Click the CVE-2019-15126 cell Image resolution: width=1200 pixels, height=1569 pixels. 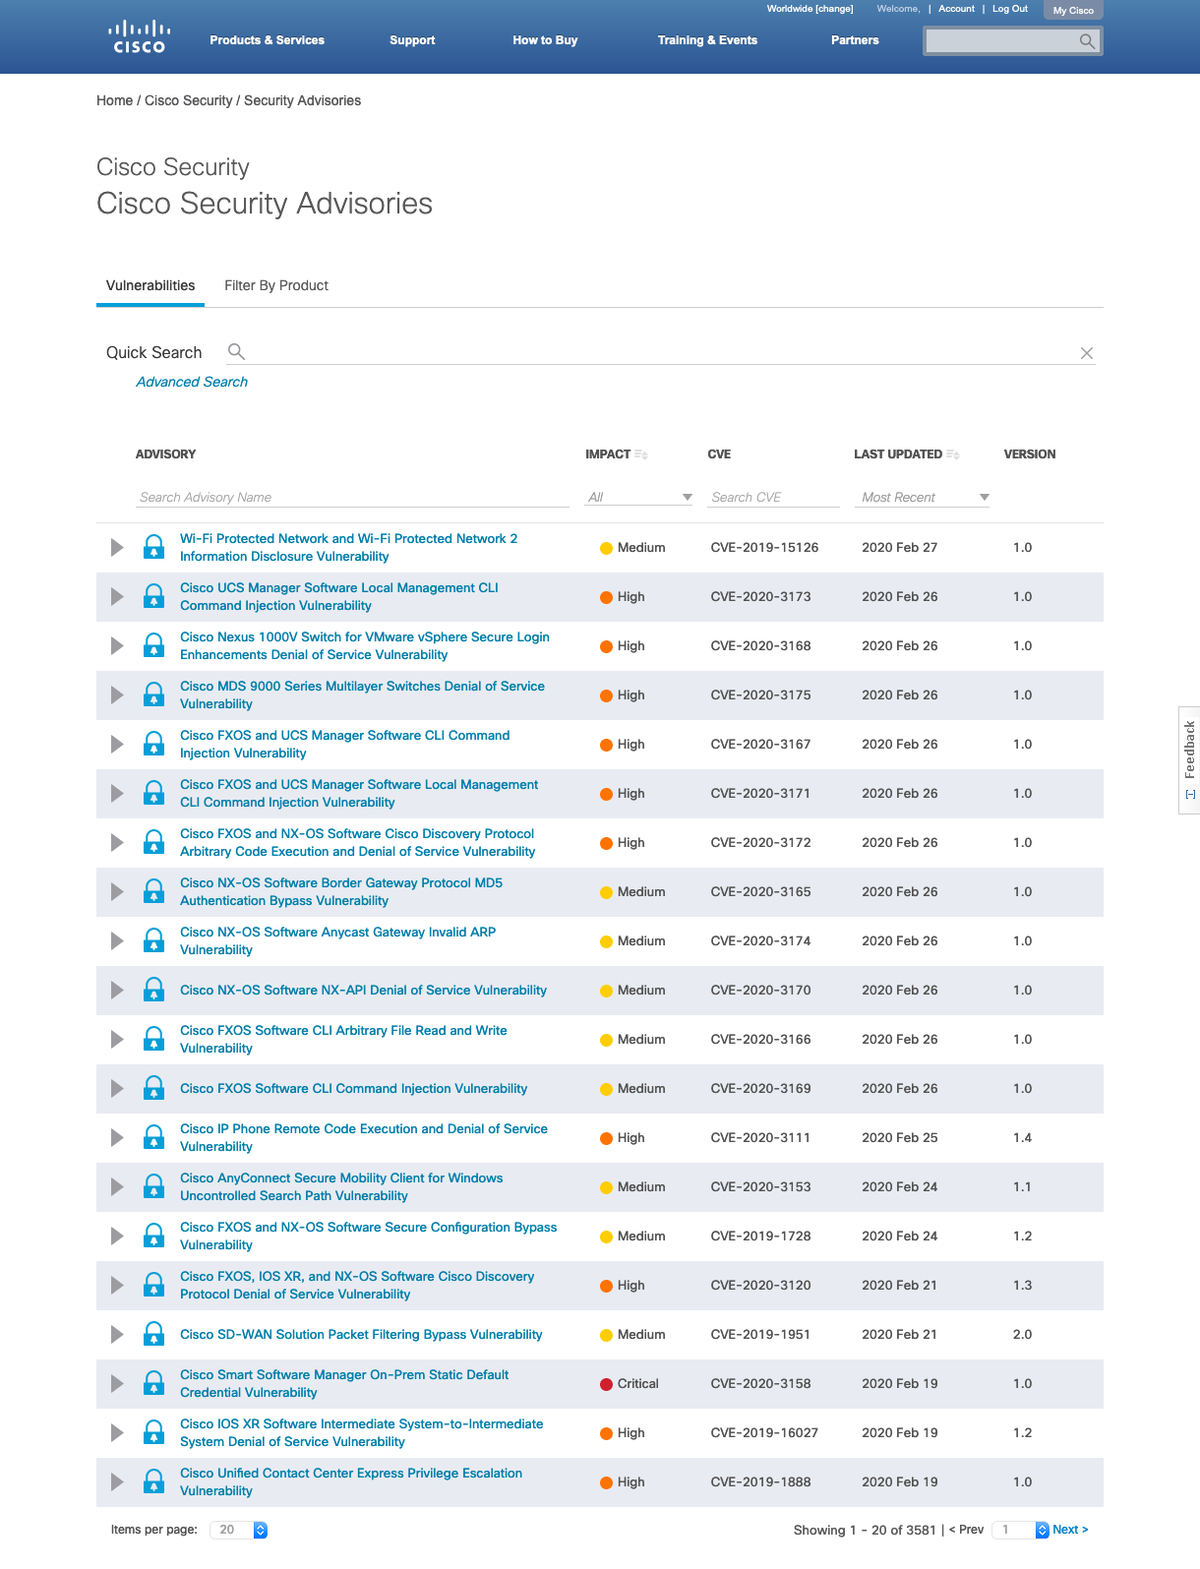[x=764, y=547]
